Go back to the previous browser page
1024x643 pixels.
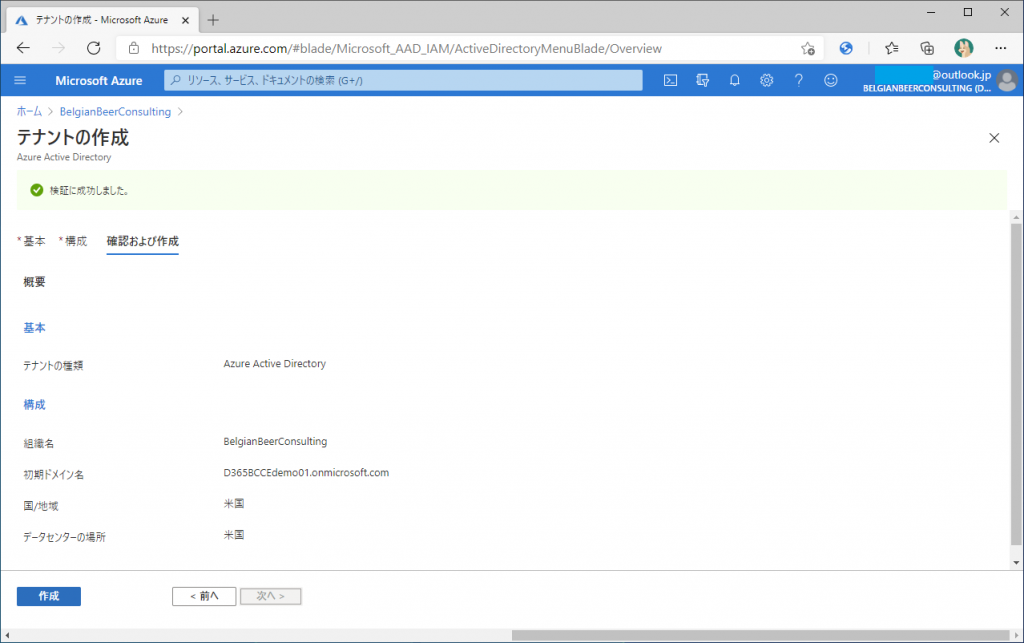(24, 48)
